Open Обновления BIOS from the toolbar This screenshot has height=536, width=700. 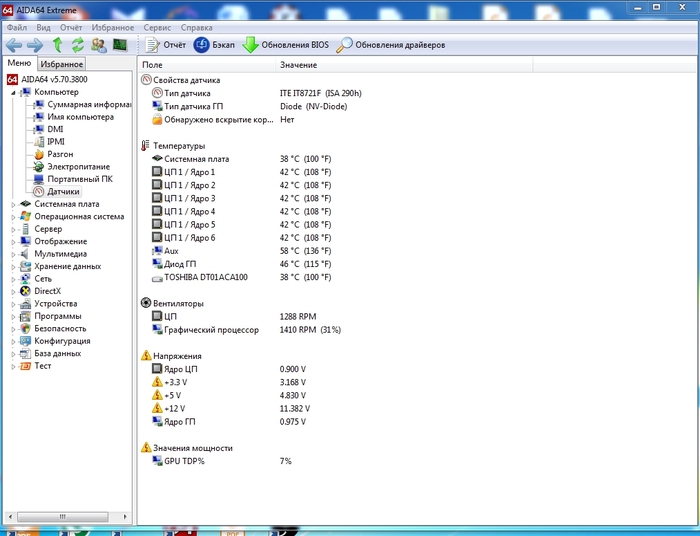(x=285, y=45)
